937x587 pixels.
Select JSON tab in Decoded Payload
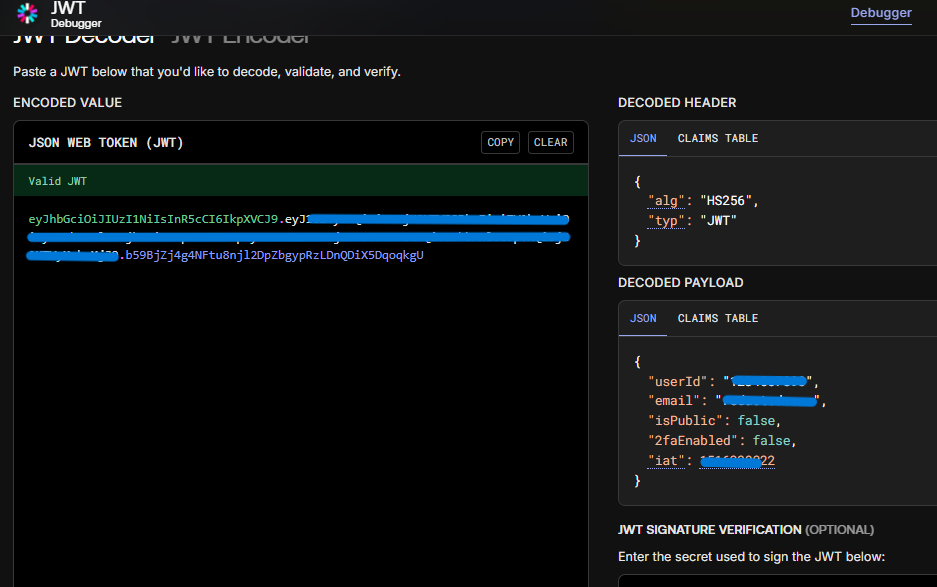643,318
